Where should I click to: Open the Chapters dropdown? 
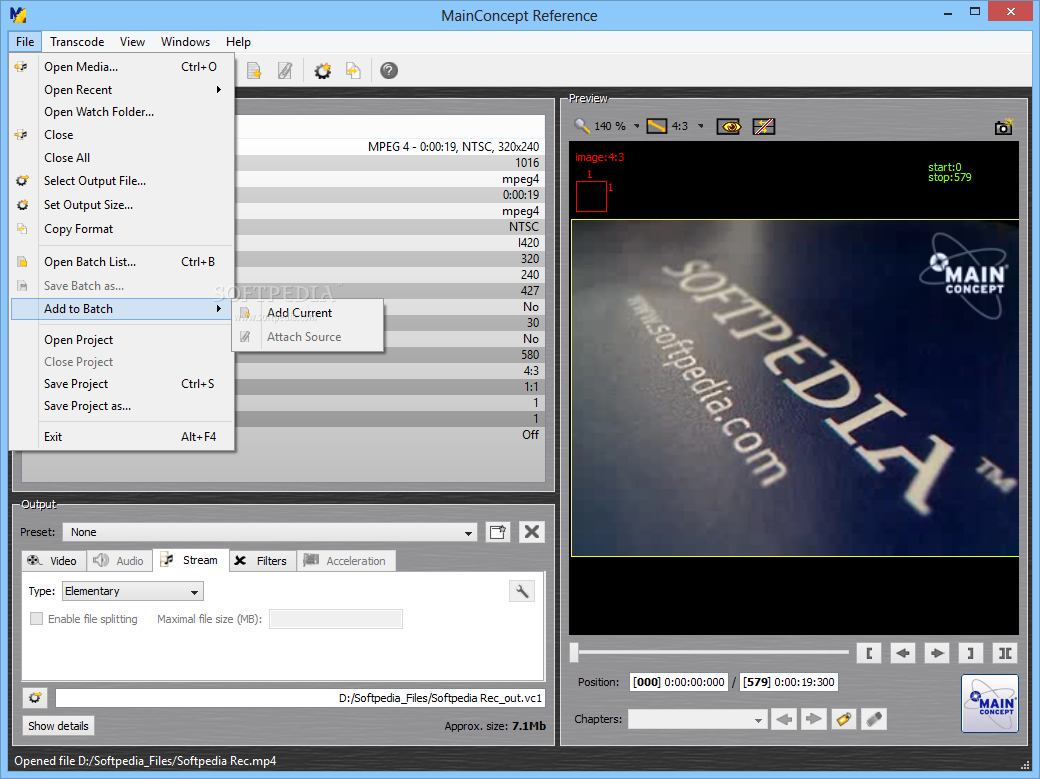click(698, 719)
